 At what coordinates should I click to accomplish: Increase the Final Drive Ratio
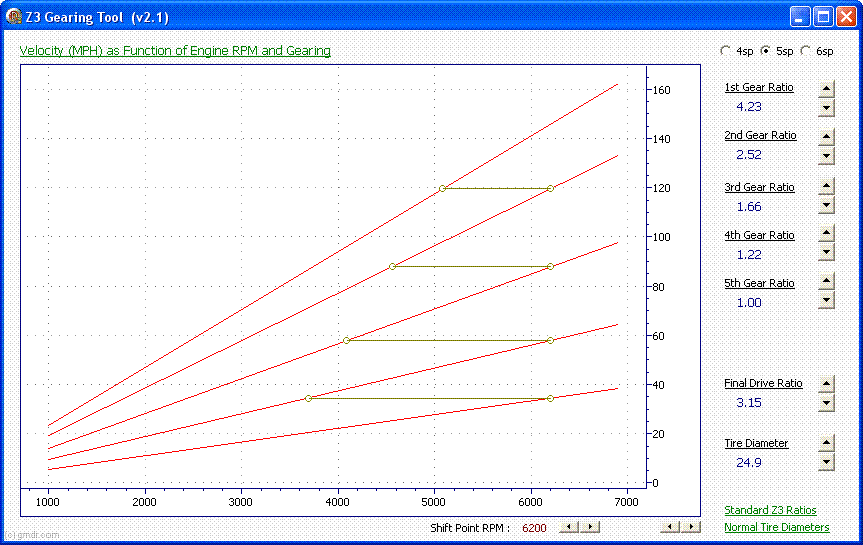click(826, 383)
